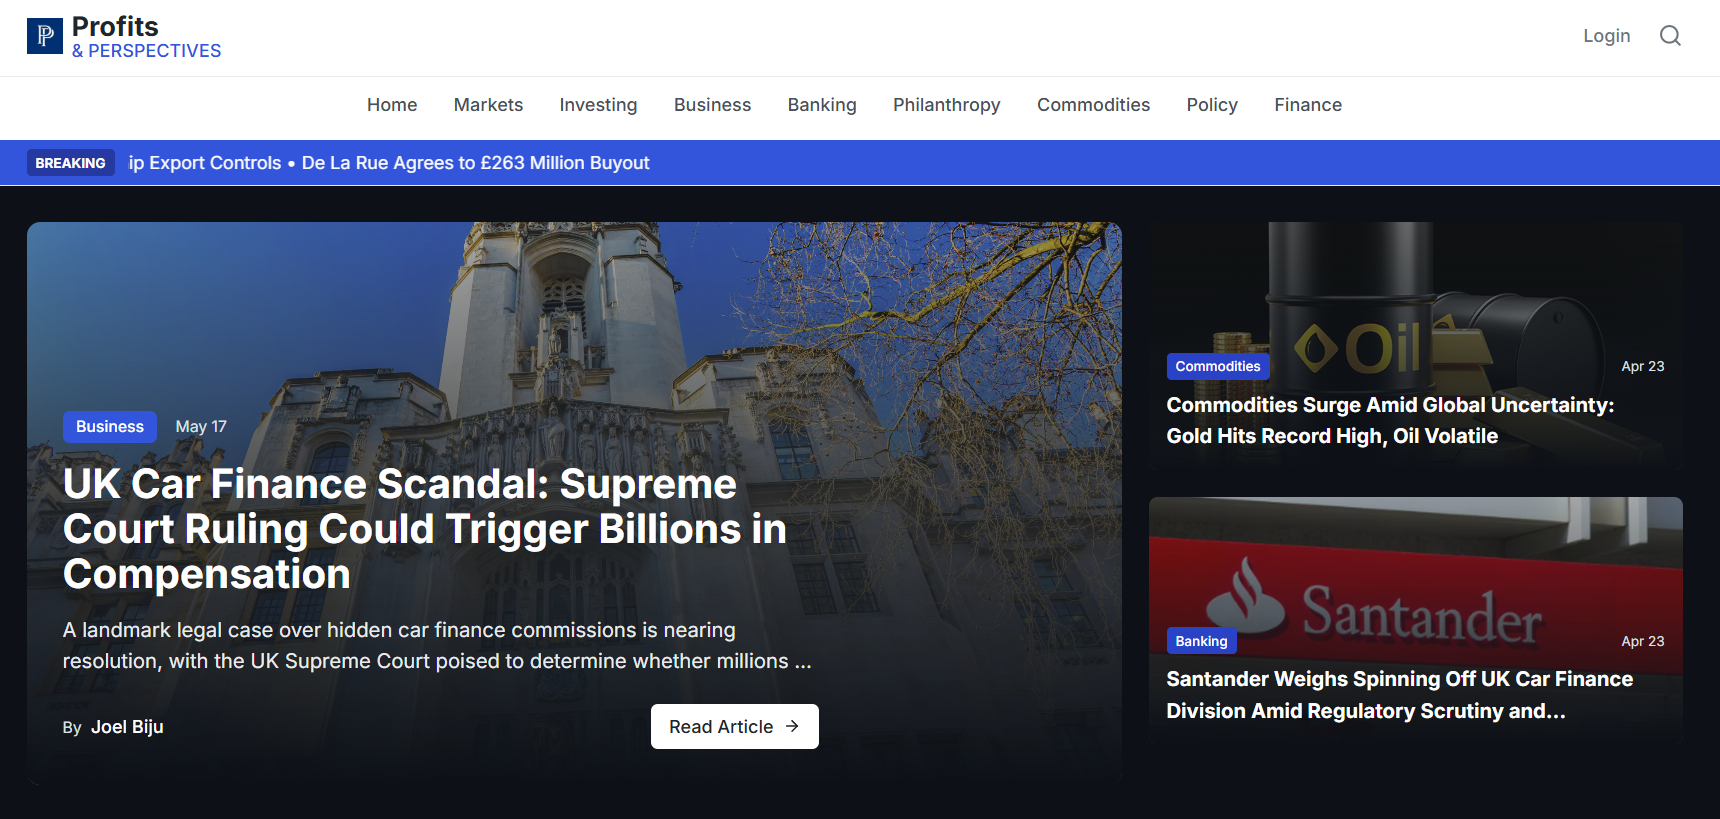Viewport: 1720px width, 819px height.
Task: Go to the Markets section
Action: point(488,105)
